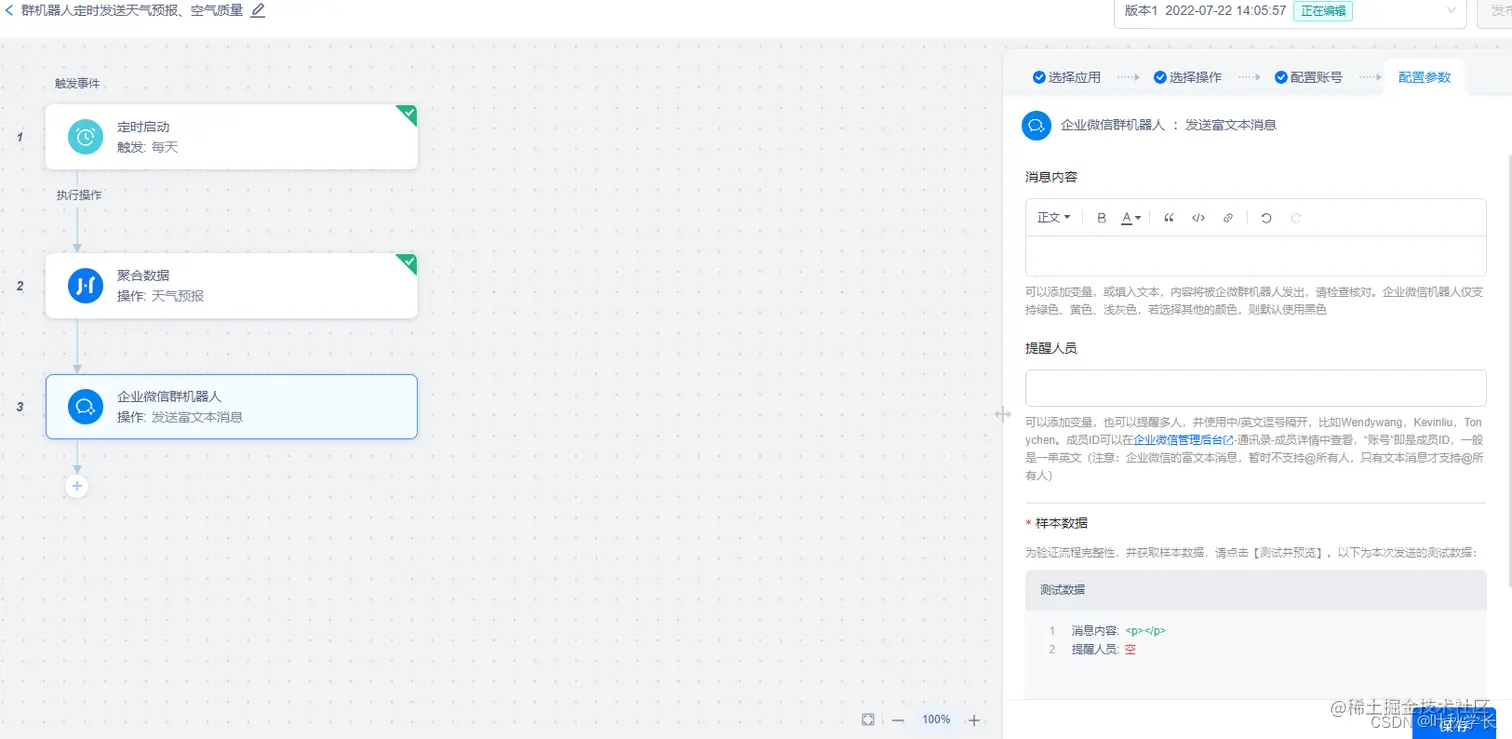Click the 100% zoom level value
1512x739 pixels.
(936, 720)
